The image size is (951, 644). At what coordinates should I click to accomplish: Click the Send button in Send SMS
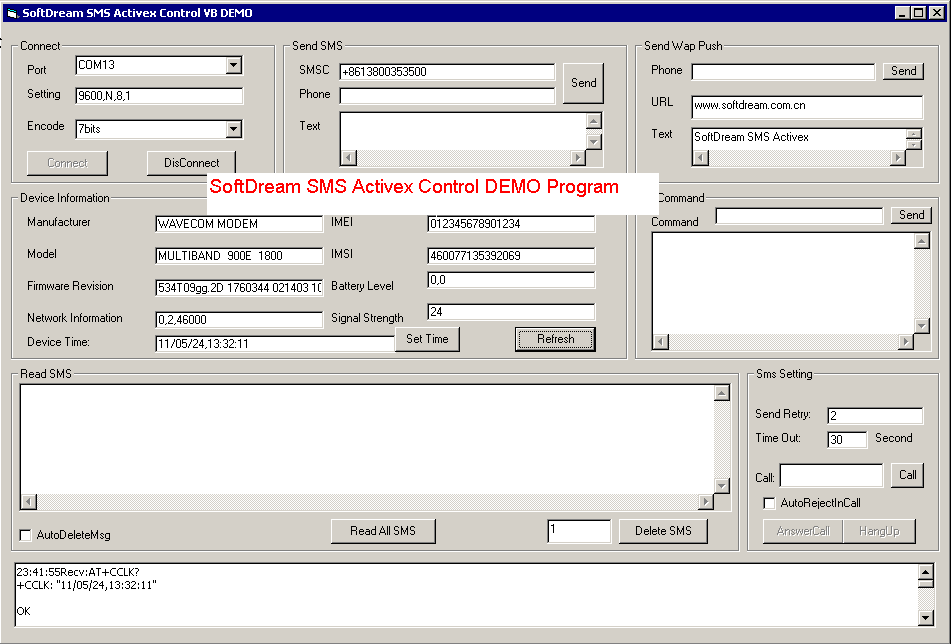583,83
